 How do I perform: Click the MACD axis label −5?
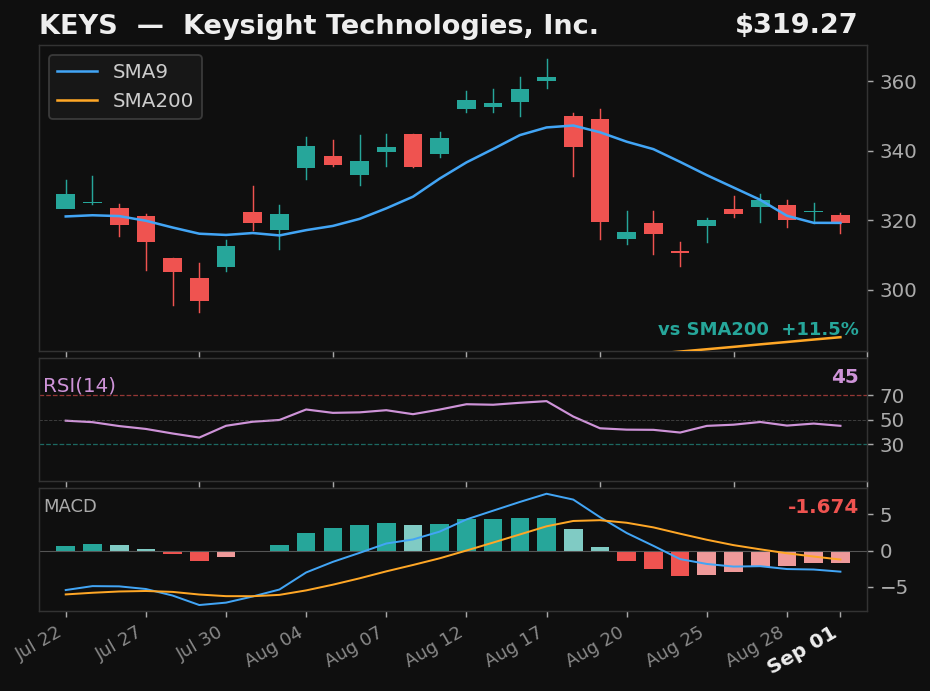(x=893, y=587)
